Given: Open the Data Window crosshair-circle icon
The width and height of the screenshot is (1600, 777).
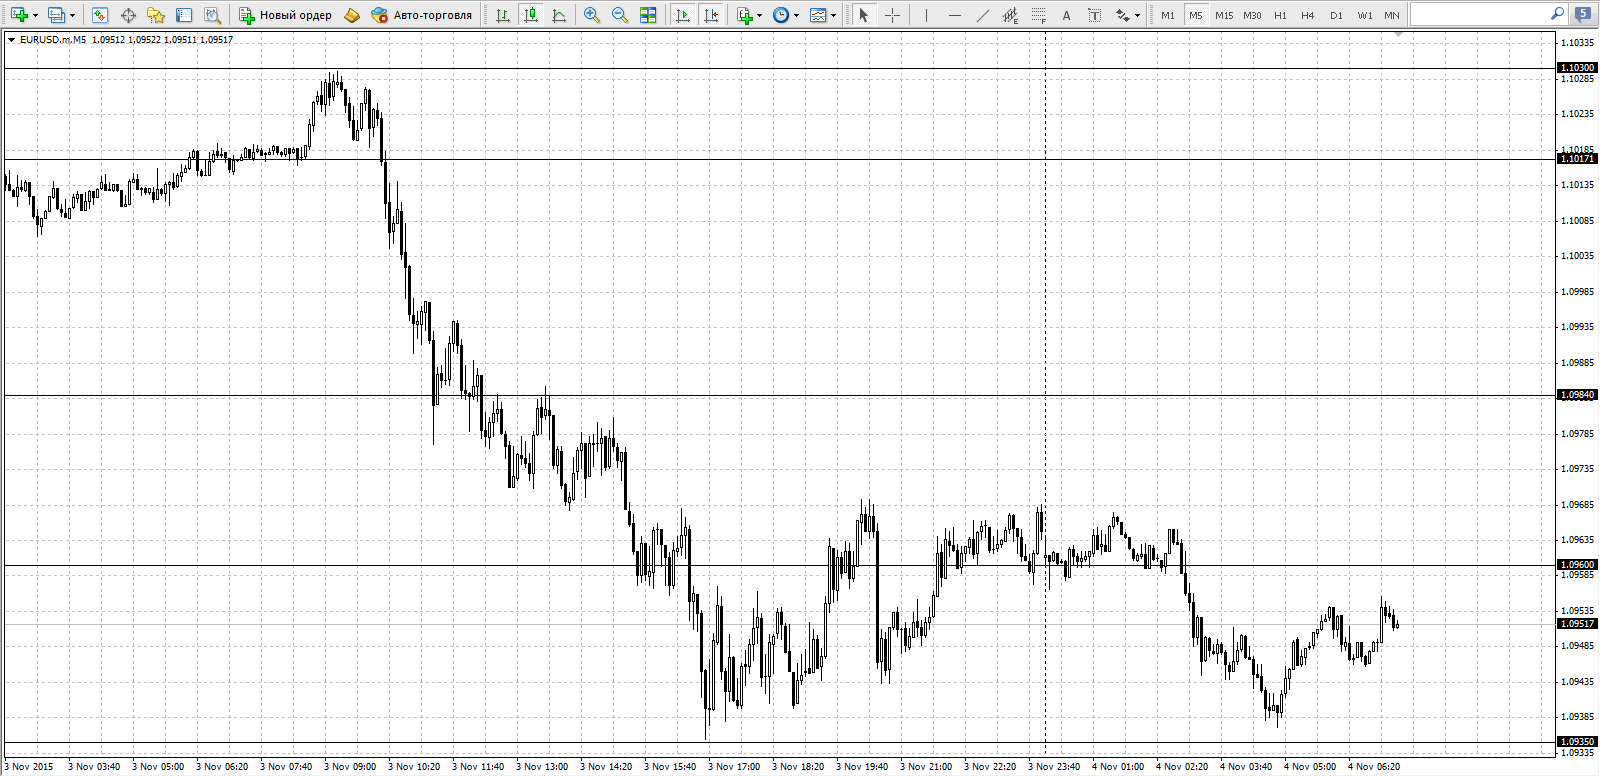Looking at the screenshot, I should [x=128, y=15].
